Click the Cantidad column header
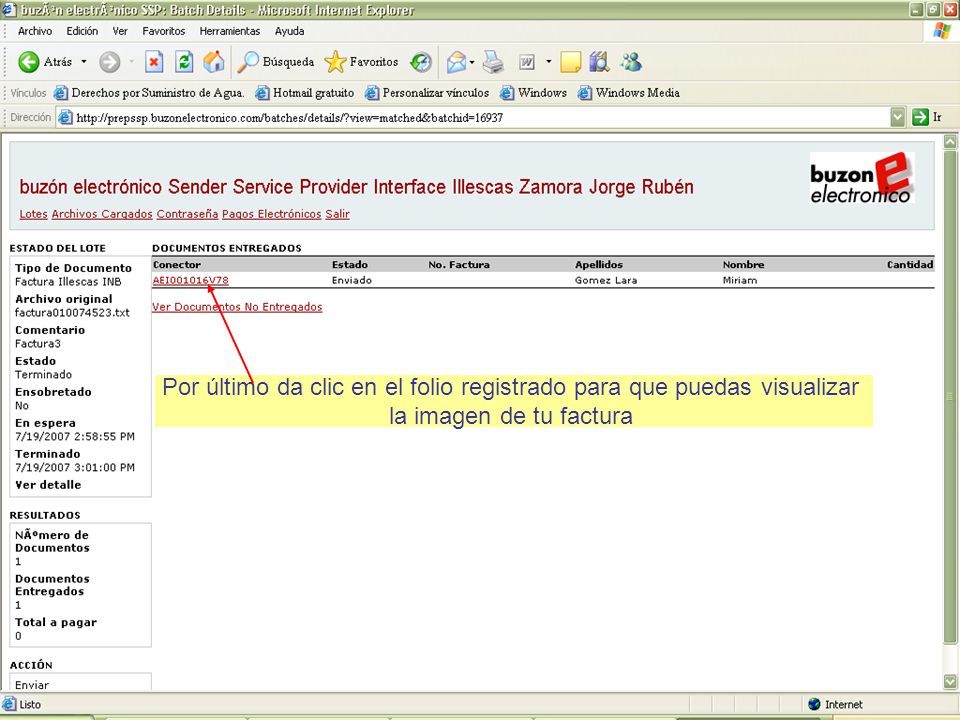This screenshot has height=720, width=960. 910,265
